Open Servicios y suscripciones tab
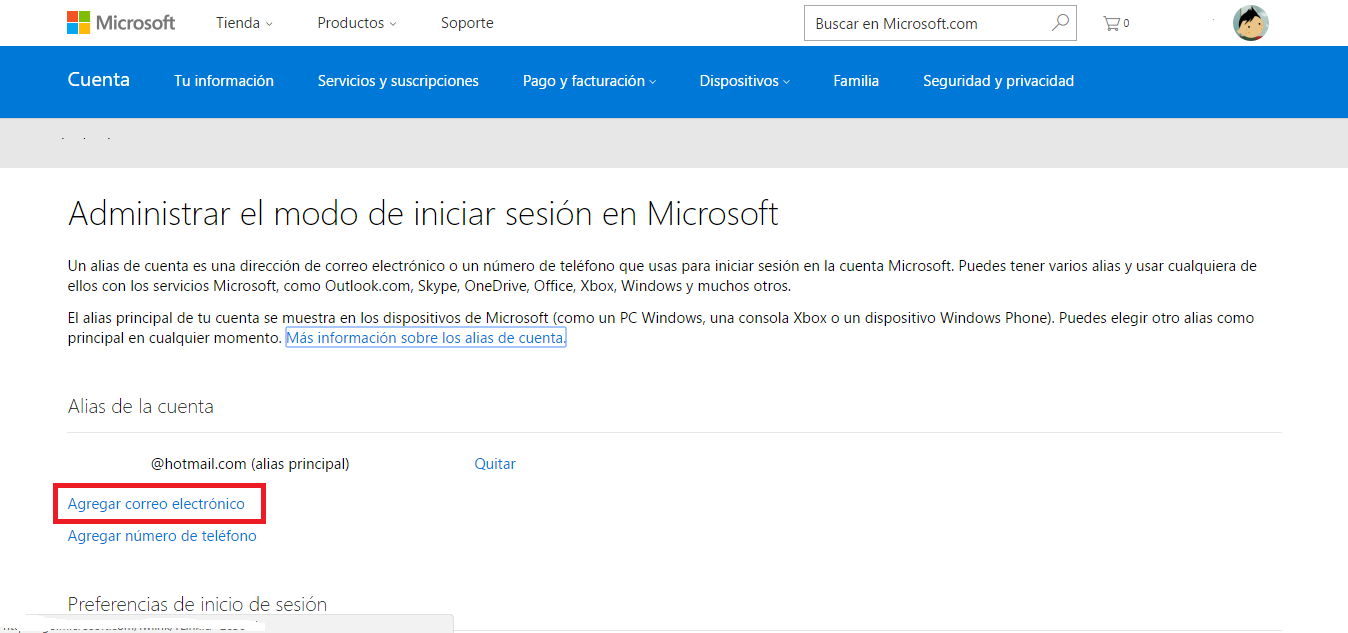 [398, 81]
